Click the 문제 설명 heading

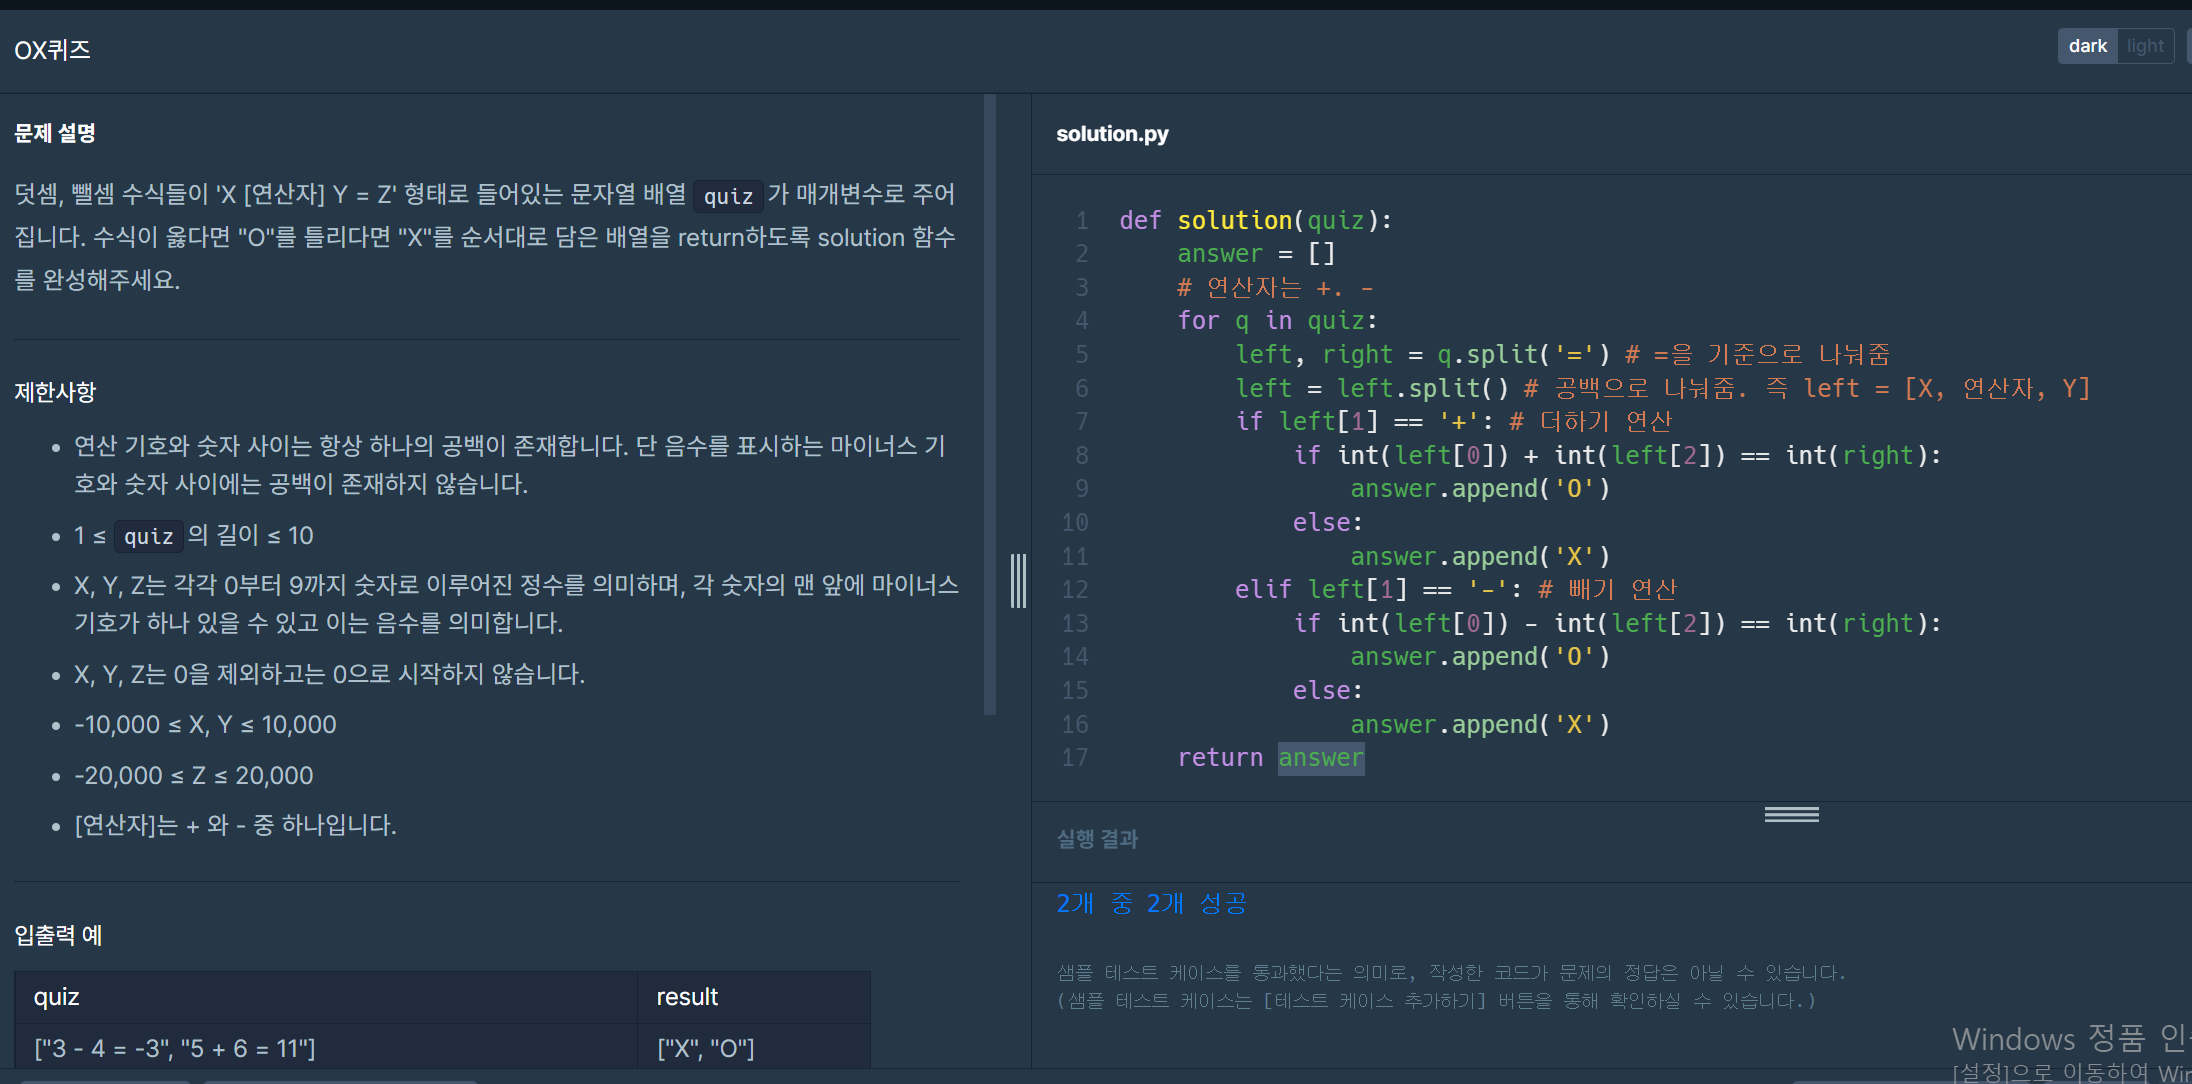pyautogui.click(x=55, y=133)
